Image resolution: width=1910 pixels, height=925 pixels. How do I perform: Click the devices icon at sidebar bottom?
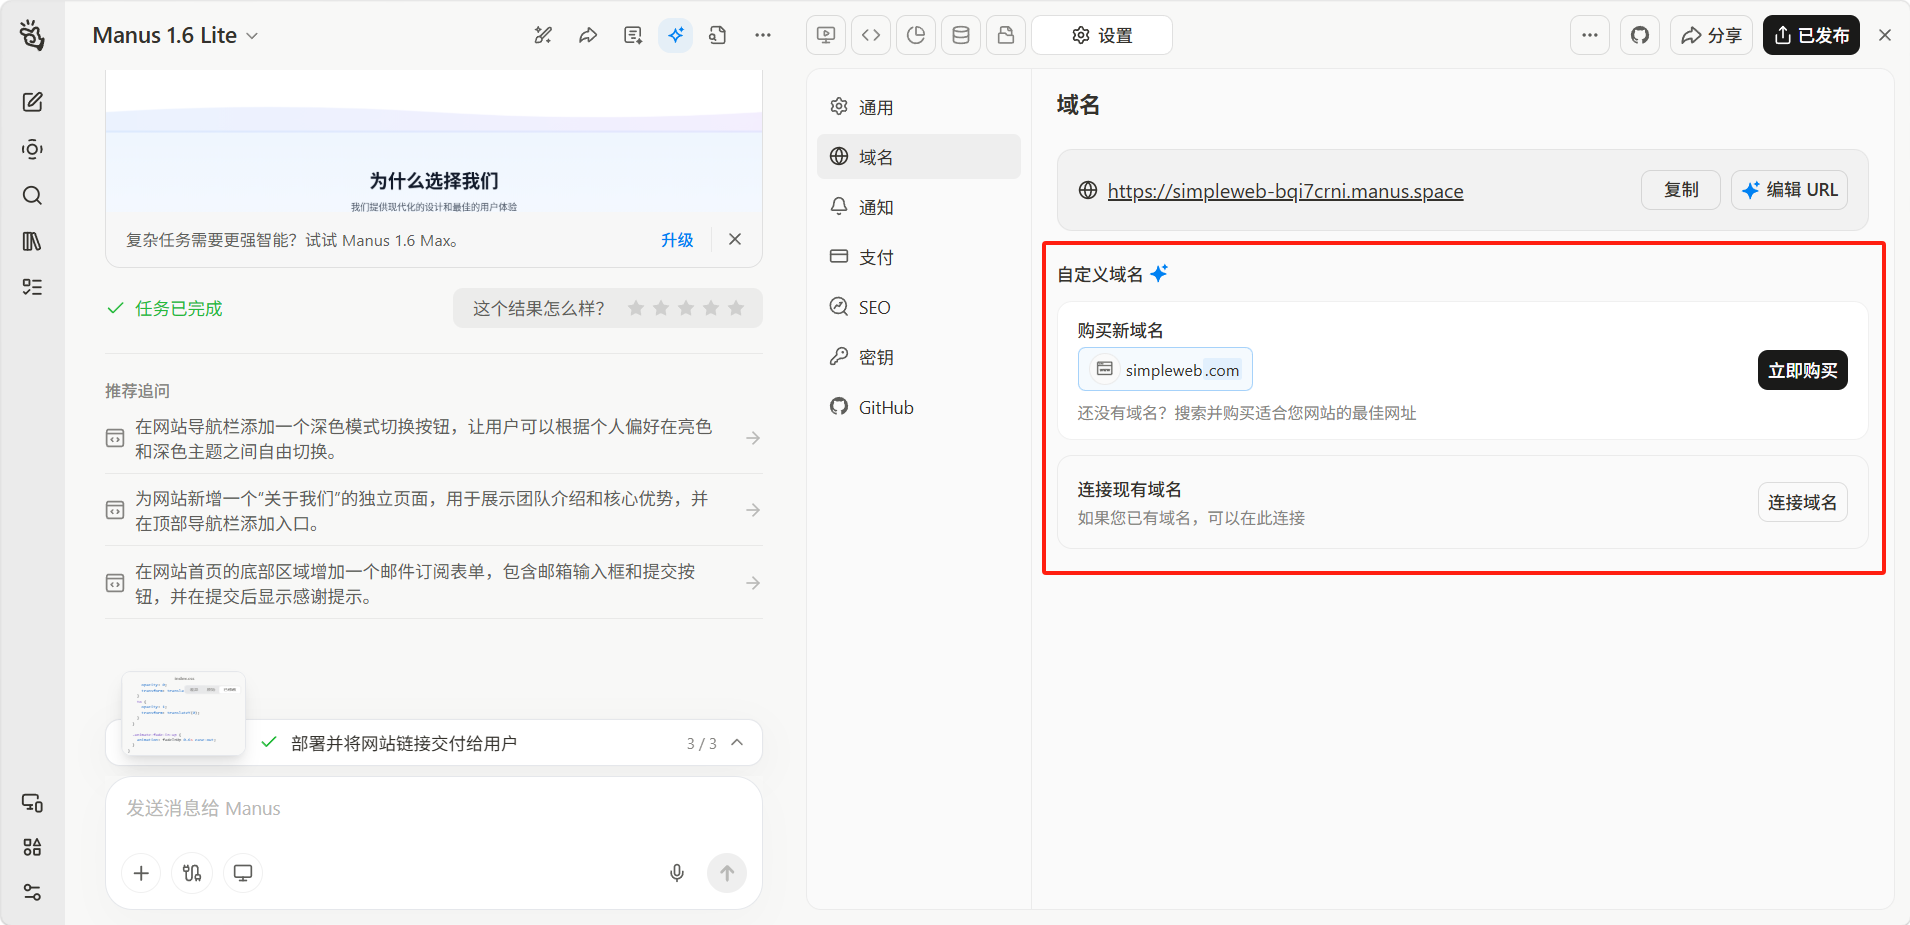[x=32, y=803]
